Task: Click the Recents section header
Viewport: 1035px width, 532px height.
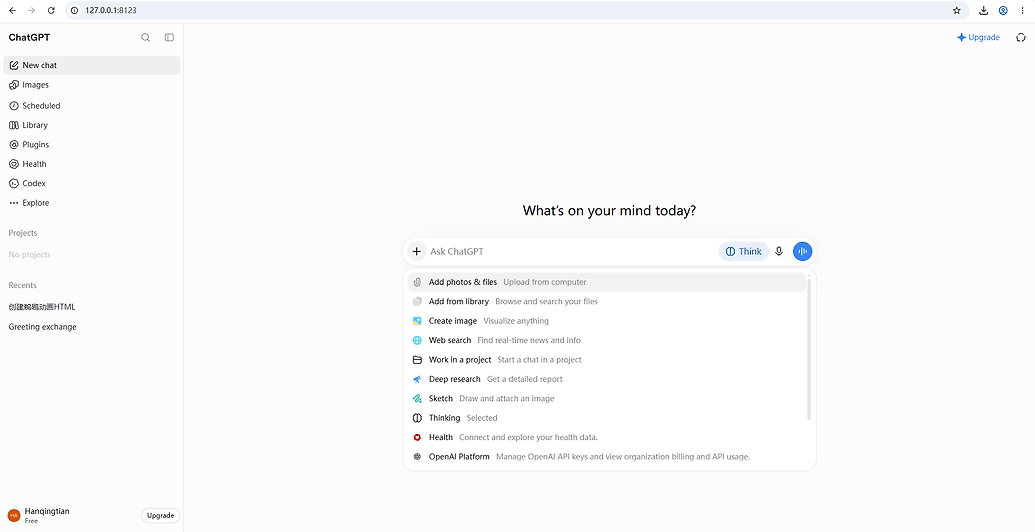Action: coord(22,285)
